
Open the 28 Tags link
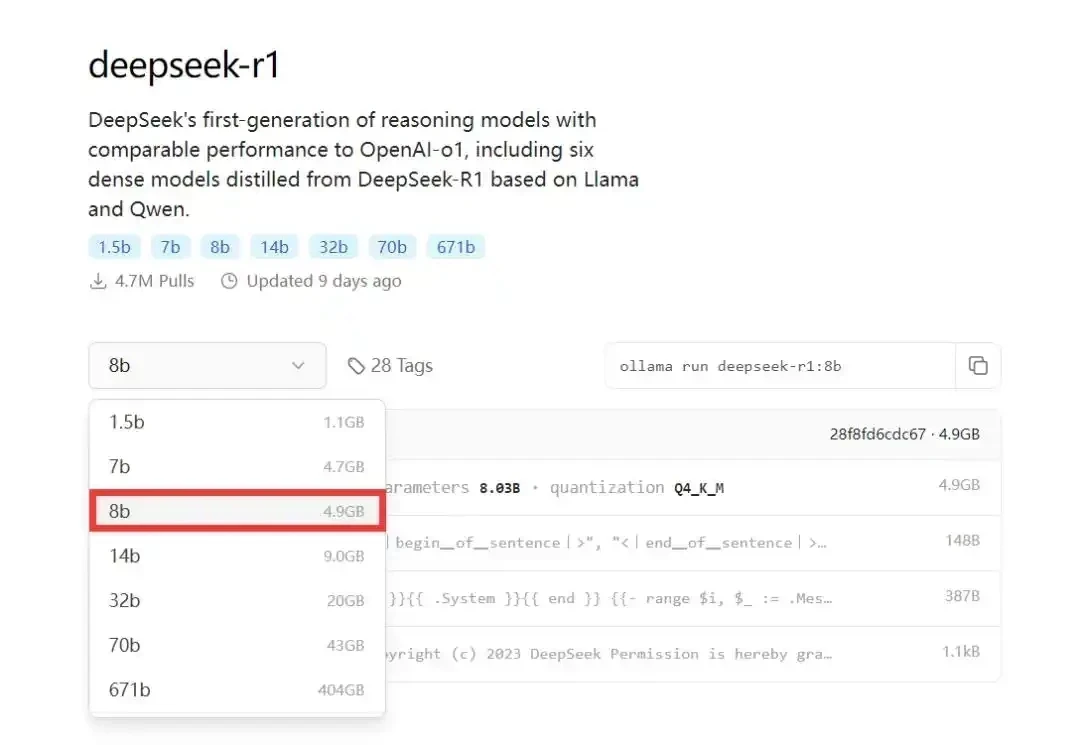(391, 366)
